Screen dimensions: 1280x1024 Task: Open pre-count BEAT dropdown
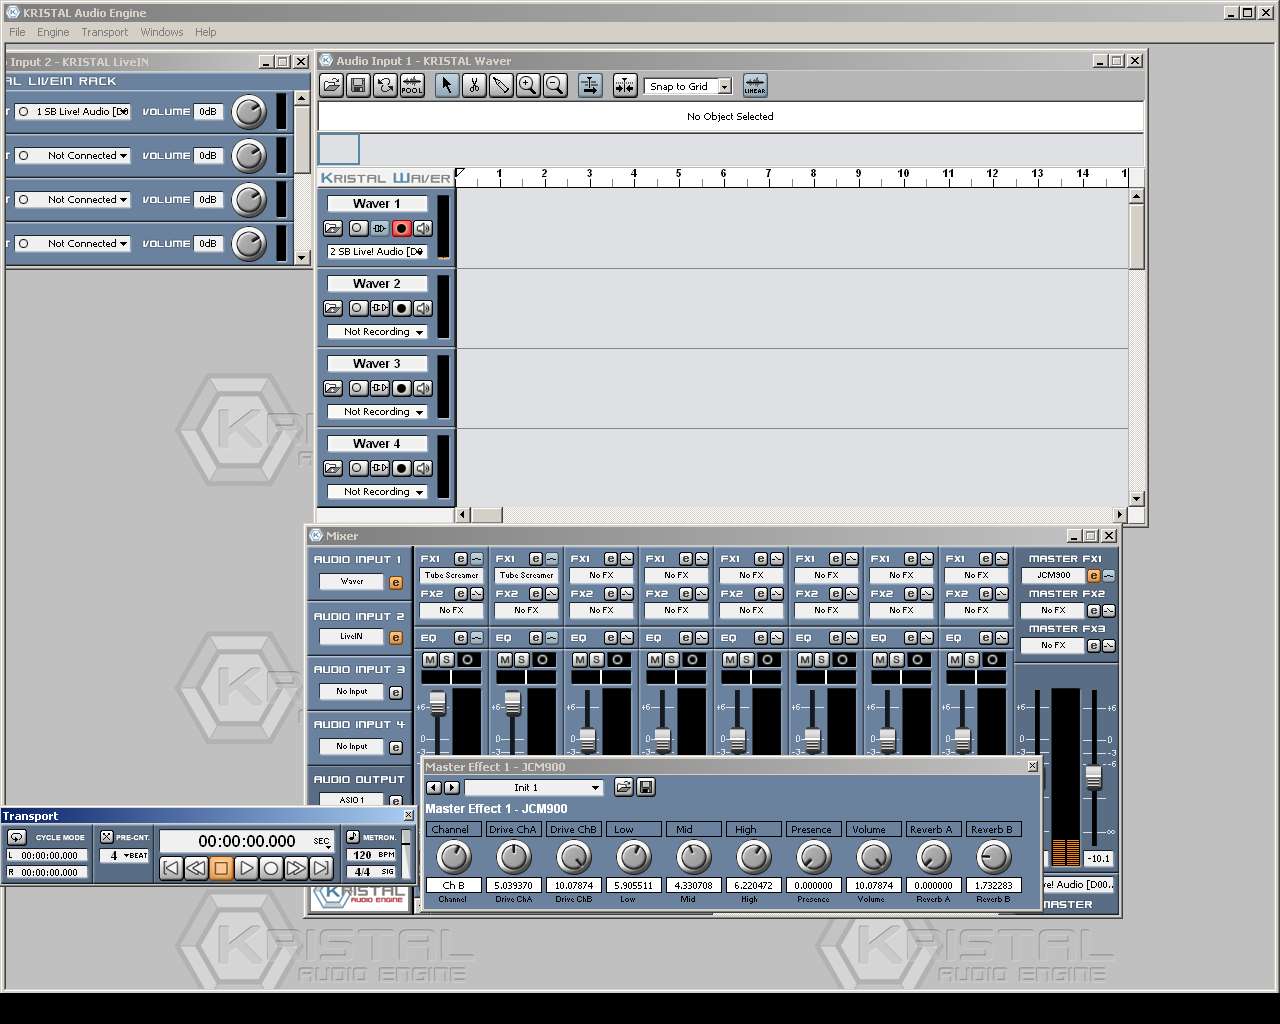coord(125,856)
